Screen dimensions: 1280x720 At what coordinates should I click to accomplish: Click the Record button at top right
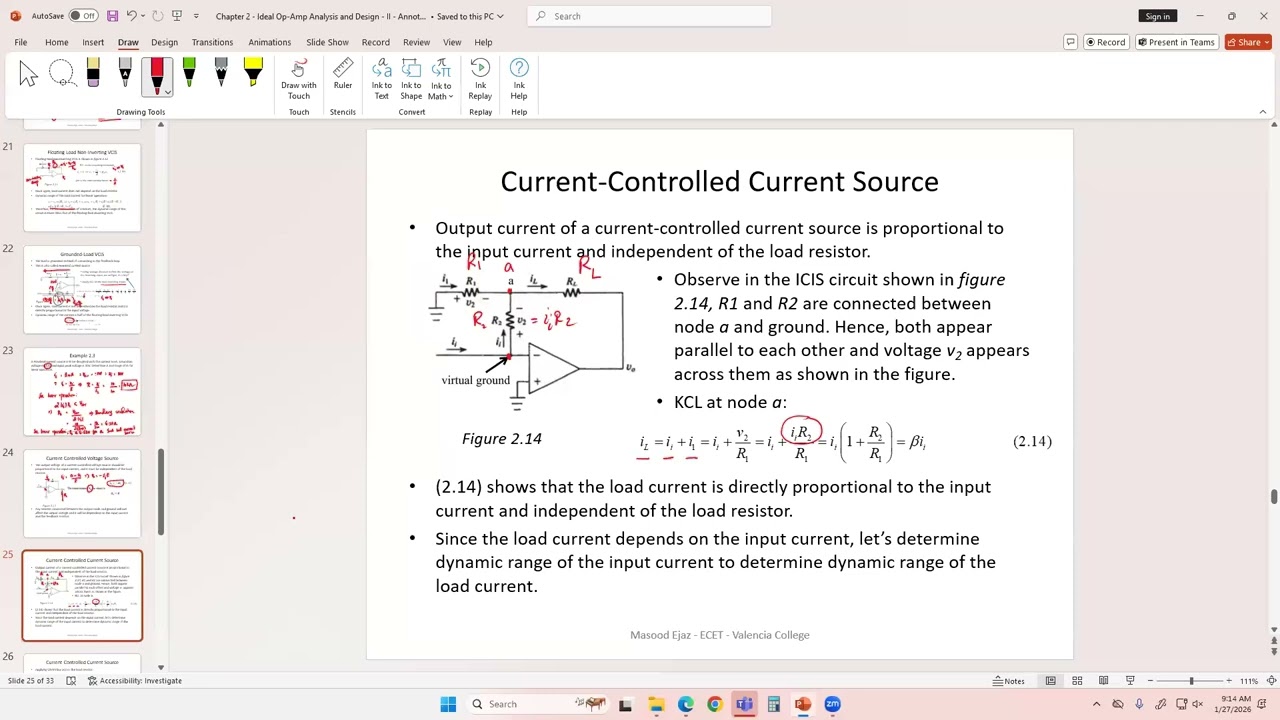coord(1105,42)
